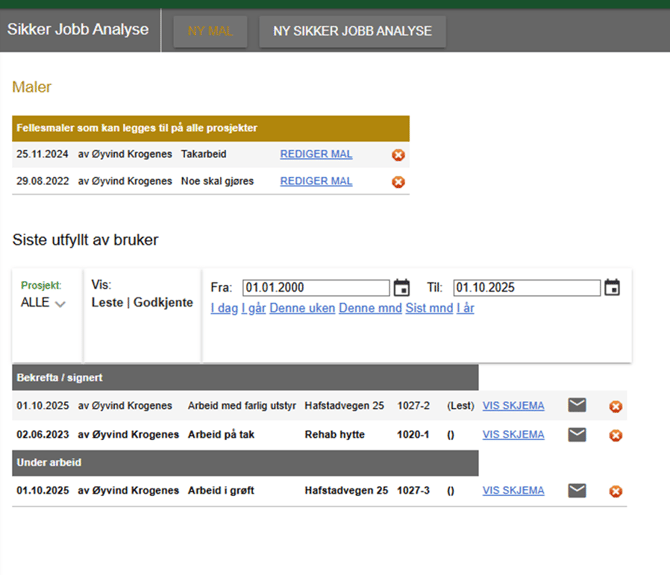Viewport: 670px width, 575px height.
Task: Open NY SIKKER JOBB ANALYSE
Action: [352, 31]
